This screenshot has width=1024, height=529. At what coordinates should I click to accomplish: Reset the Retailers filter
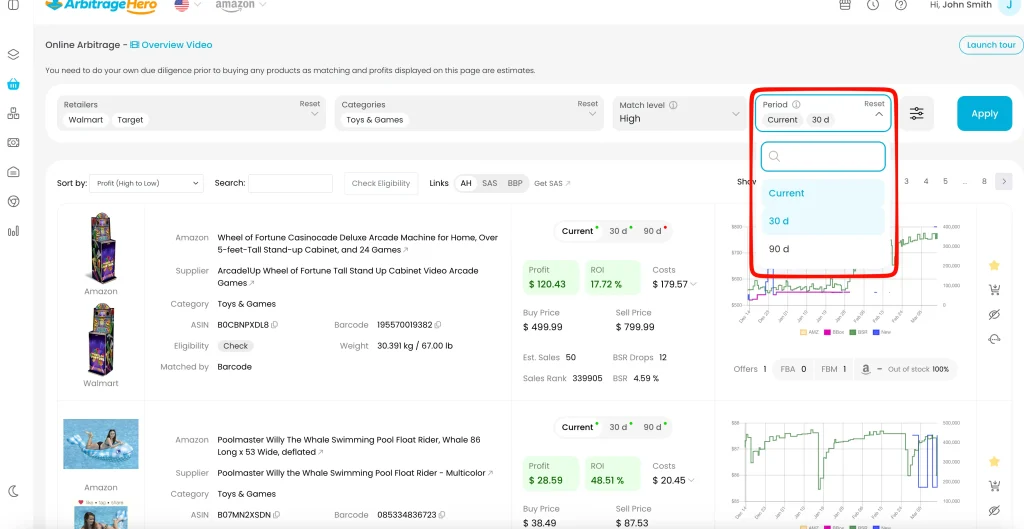coord(310,104)
